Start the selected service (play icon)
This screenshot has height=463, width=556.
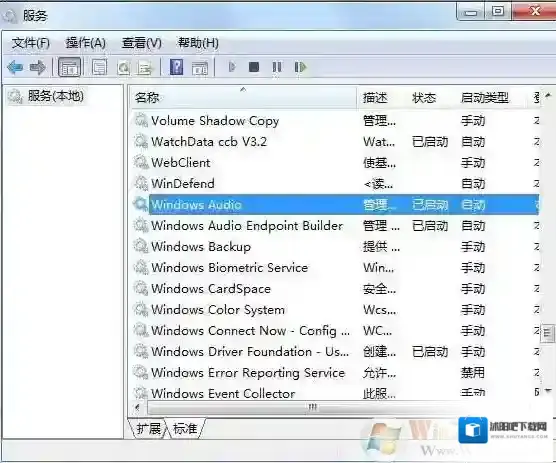(232, 67)
